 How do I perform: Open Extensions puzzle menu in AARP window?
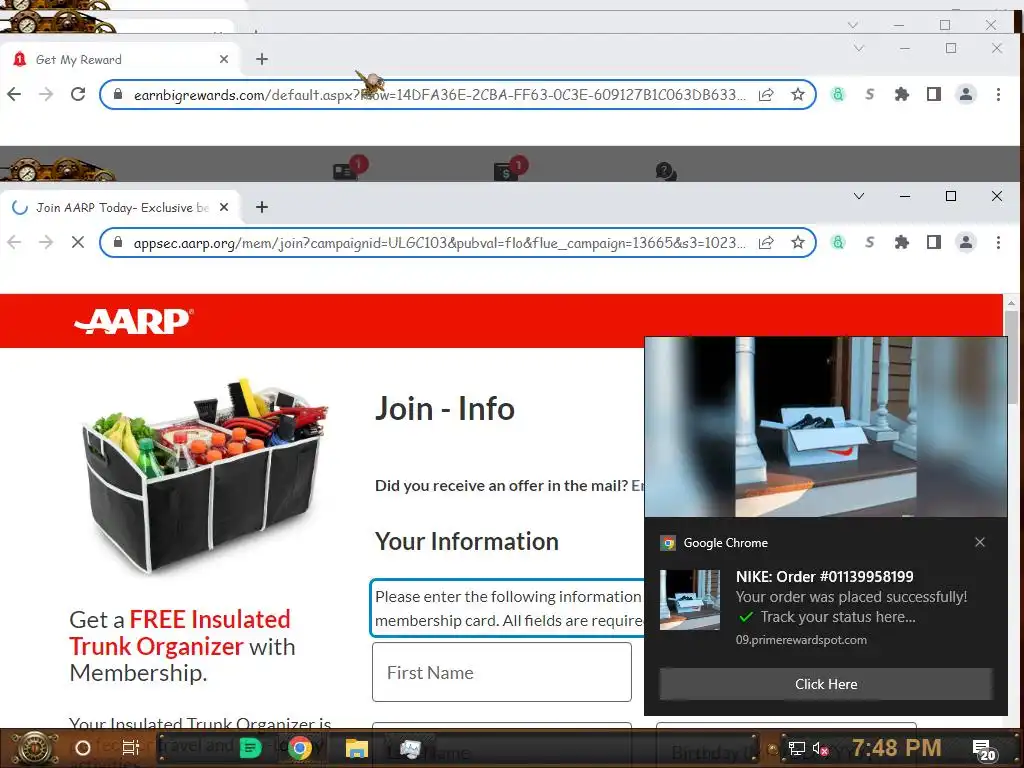[902, 242]
